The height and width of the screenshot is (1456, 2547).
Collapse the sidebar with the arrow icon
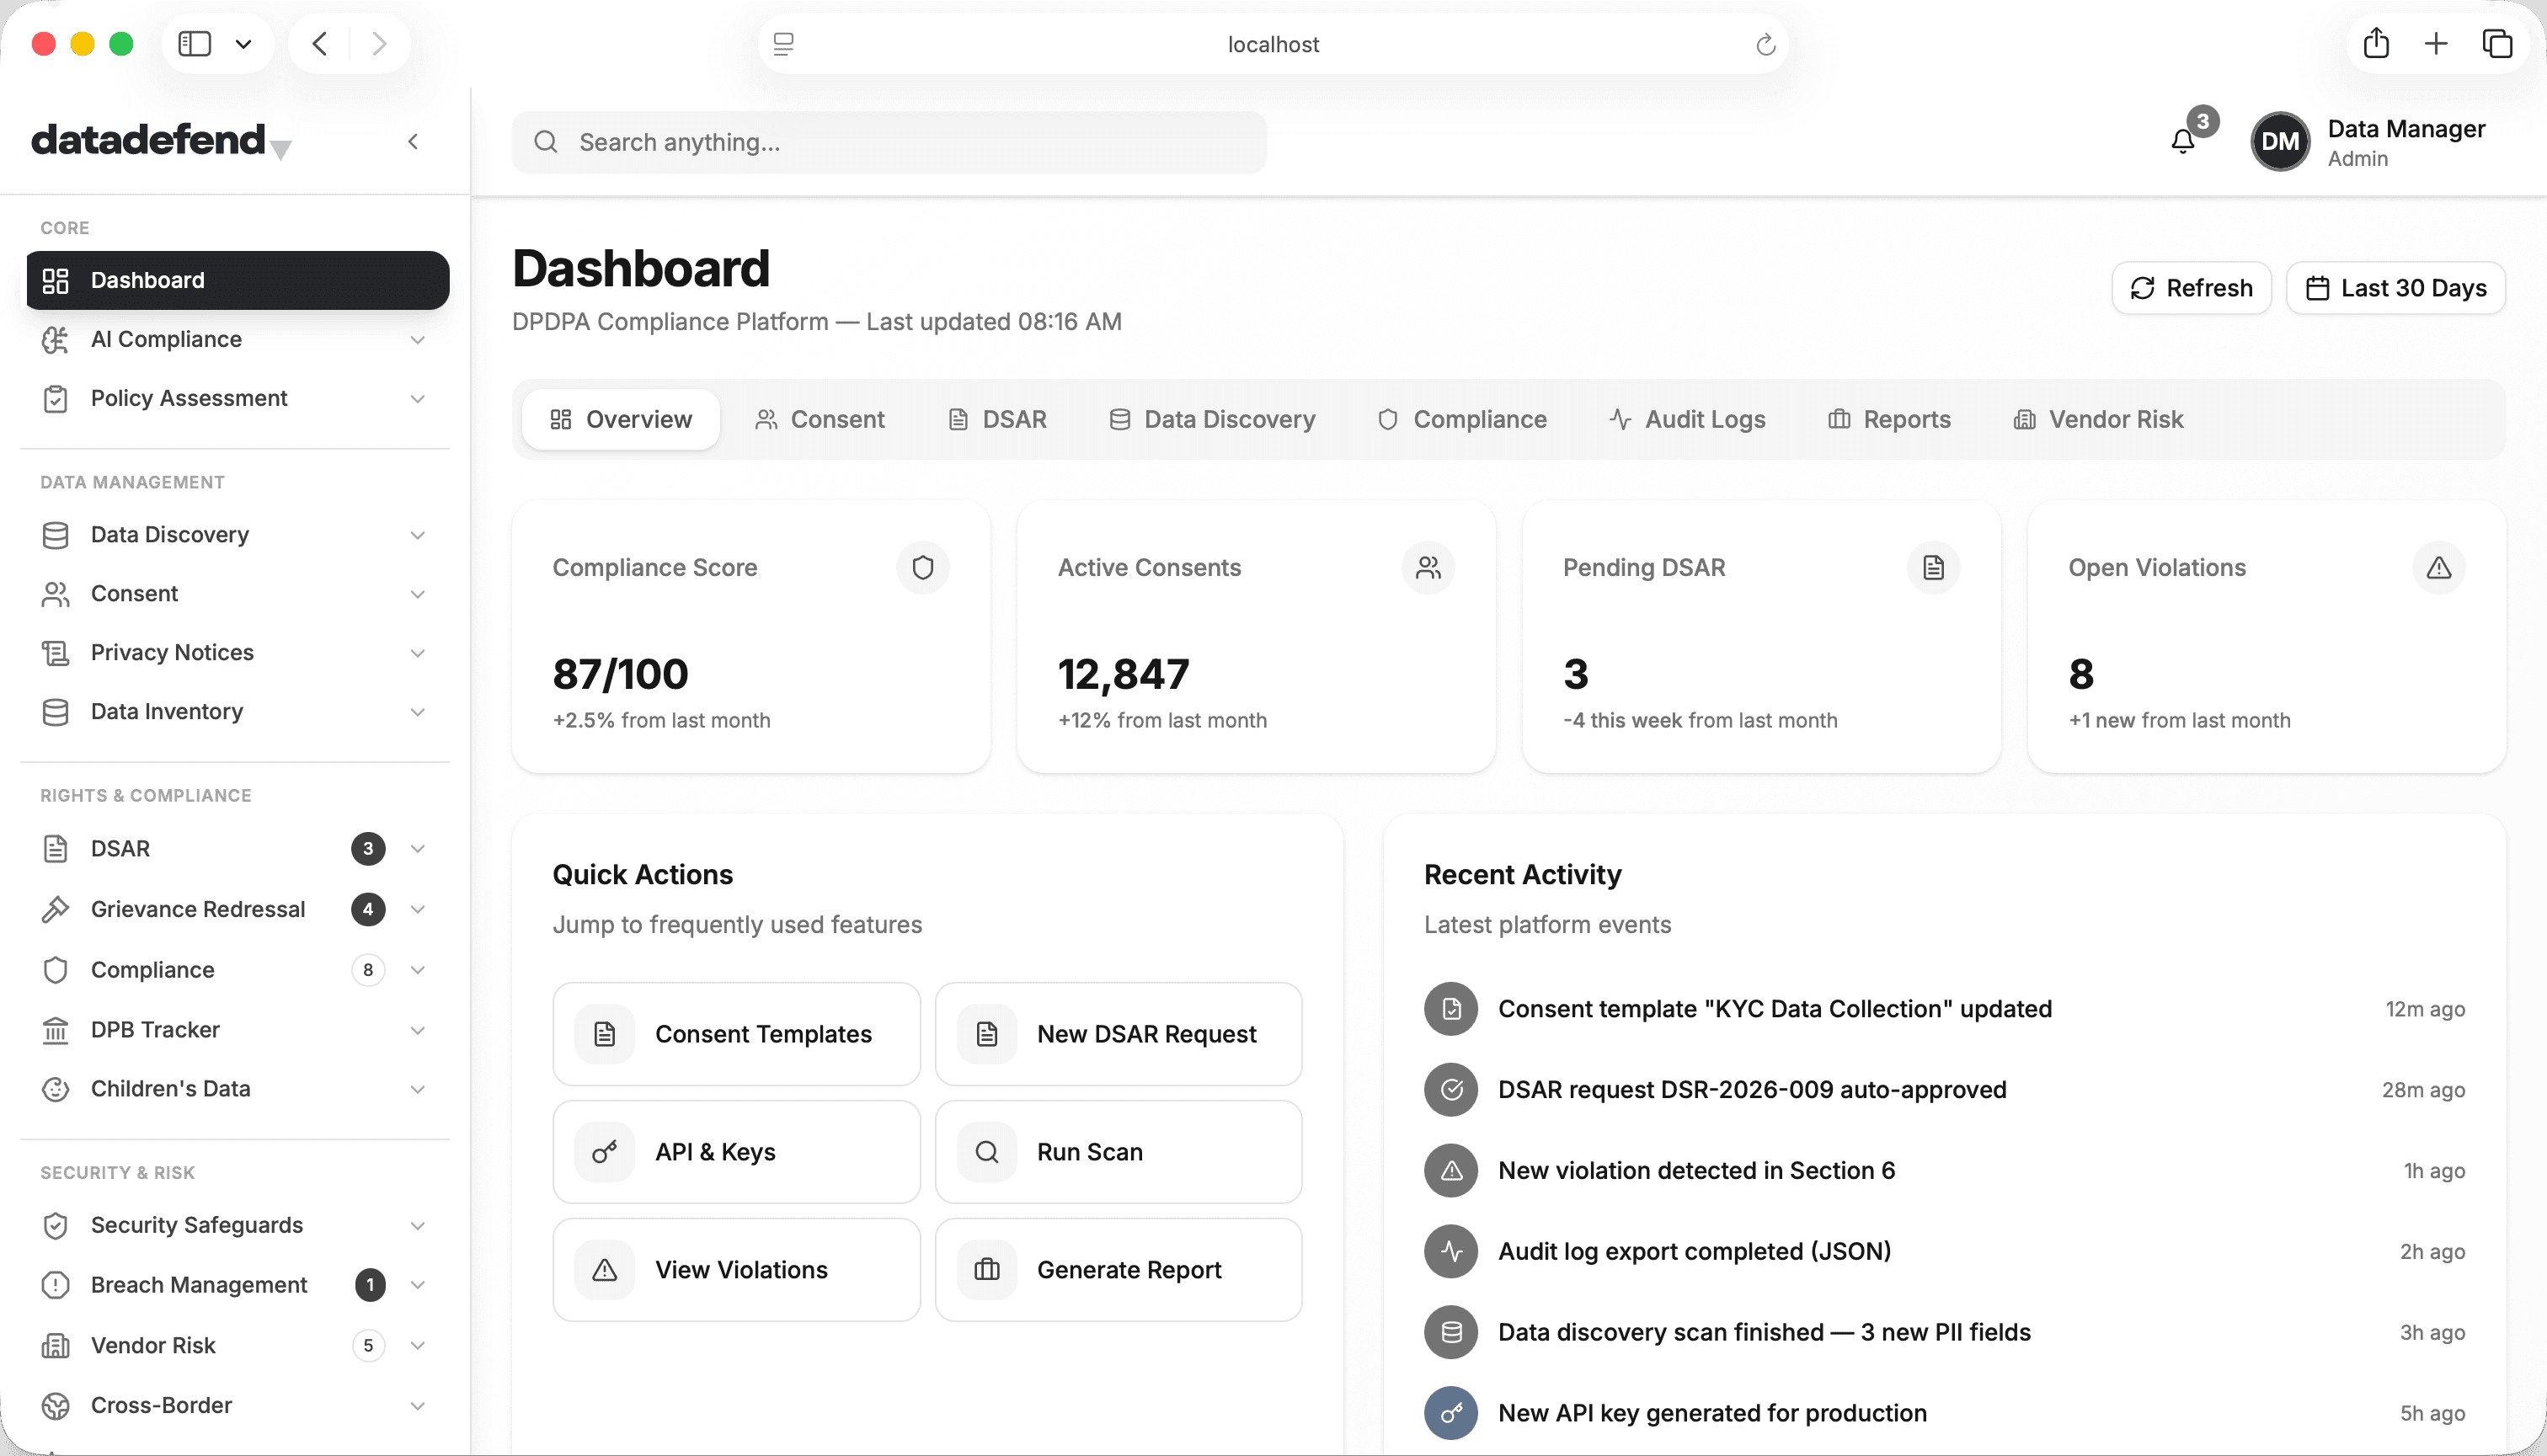pyautogui.click(x=413, y=142)
